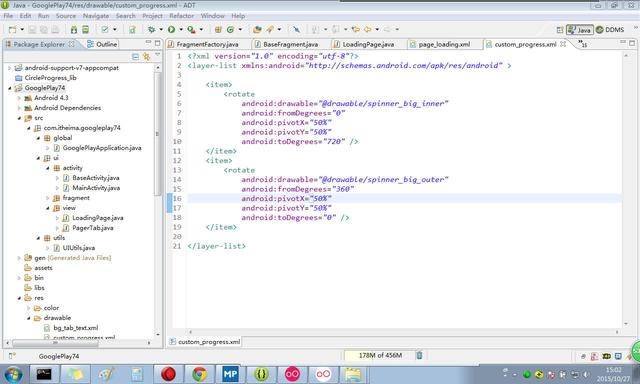Click the Debug bug icon
640x384 pixels.
click(x=151, y=29)
